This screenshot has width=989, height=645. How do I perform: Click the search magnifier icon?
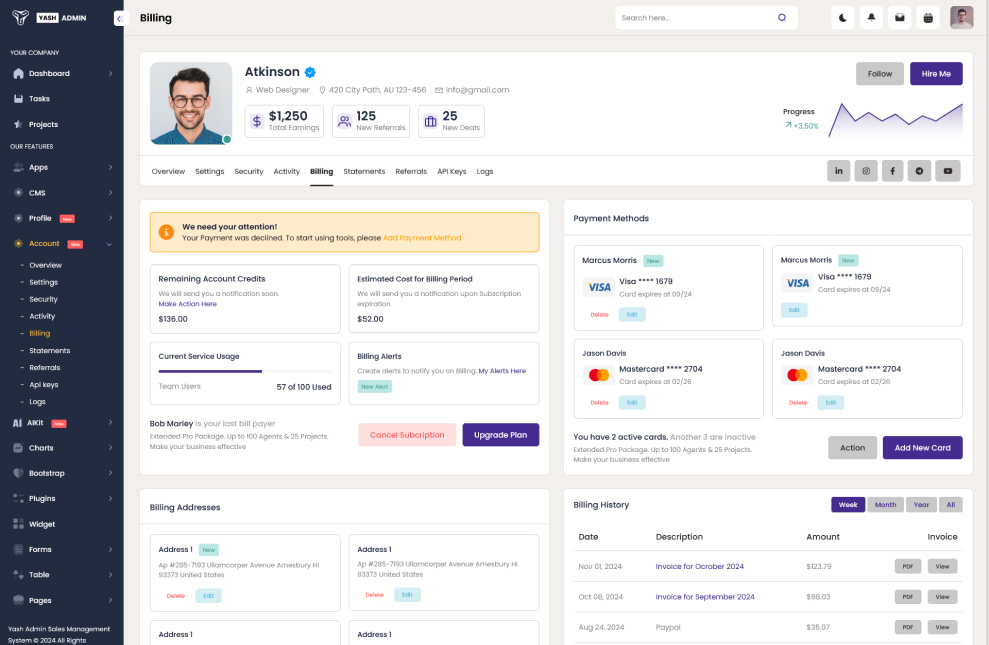(781, 18)
